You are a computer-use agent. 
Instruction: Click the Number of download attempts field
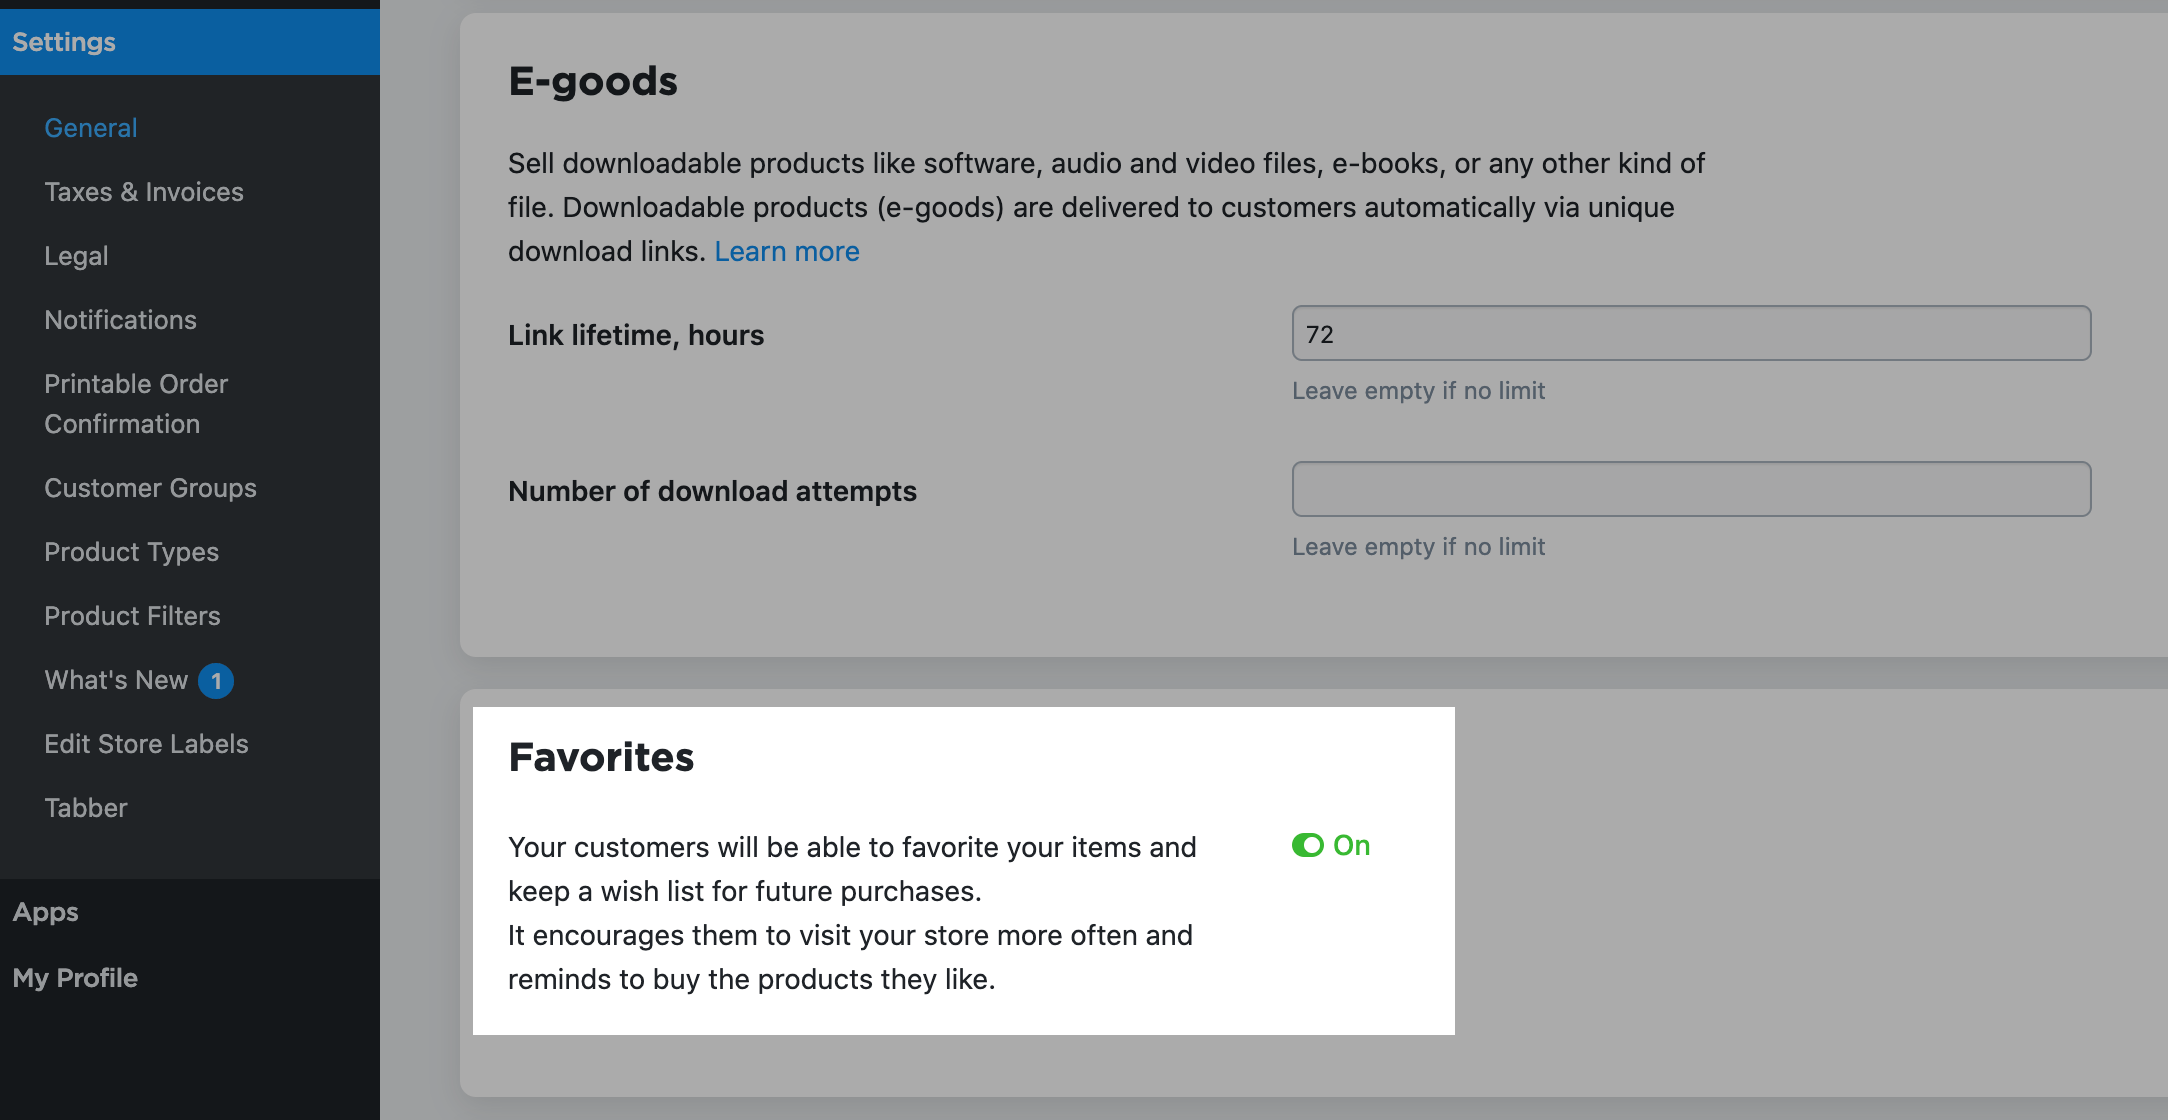tap(1690, 489)
